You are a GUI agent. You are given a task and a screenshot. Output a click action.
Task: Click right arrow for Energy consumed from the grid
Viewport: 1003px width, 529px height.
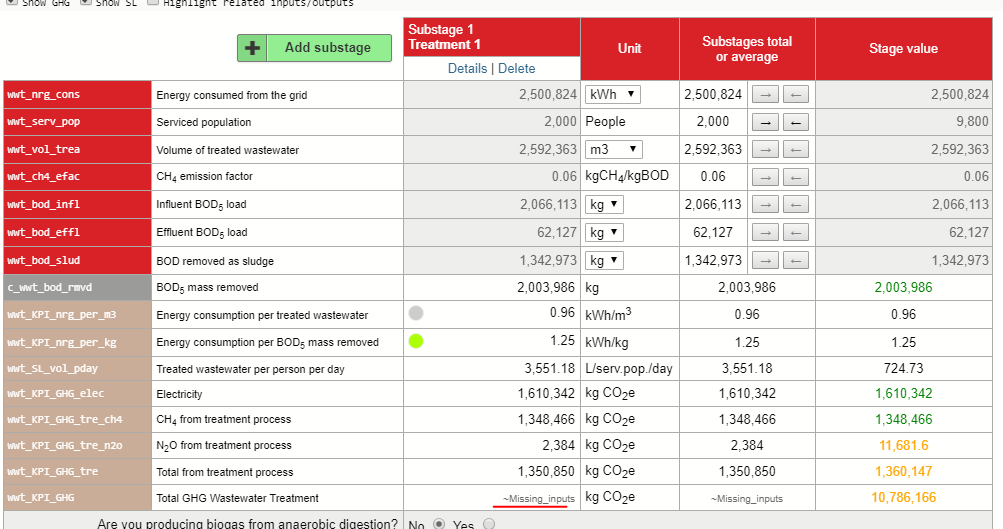point(765,95)
